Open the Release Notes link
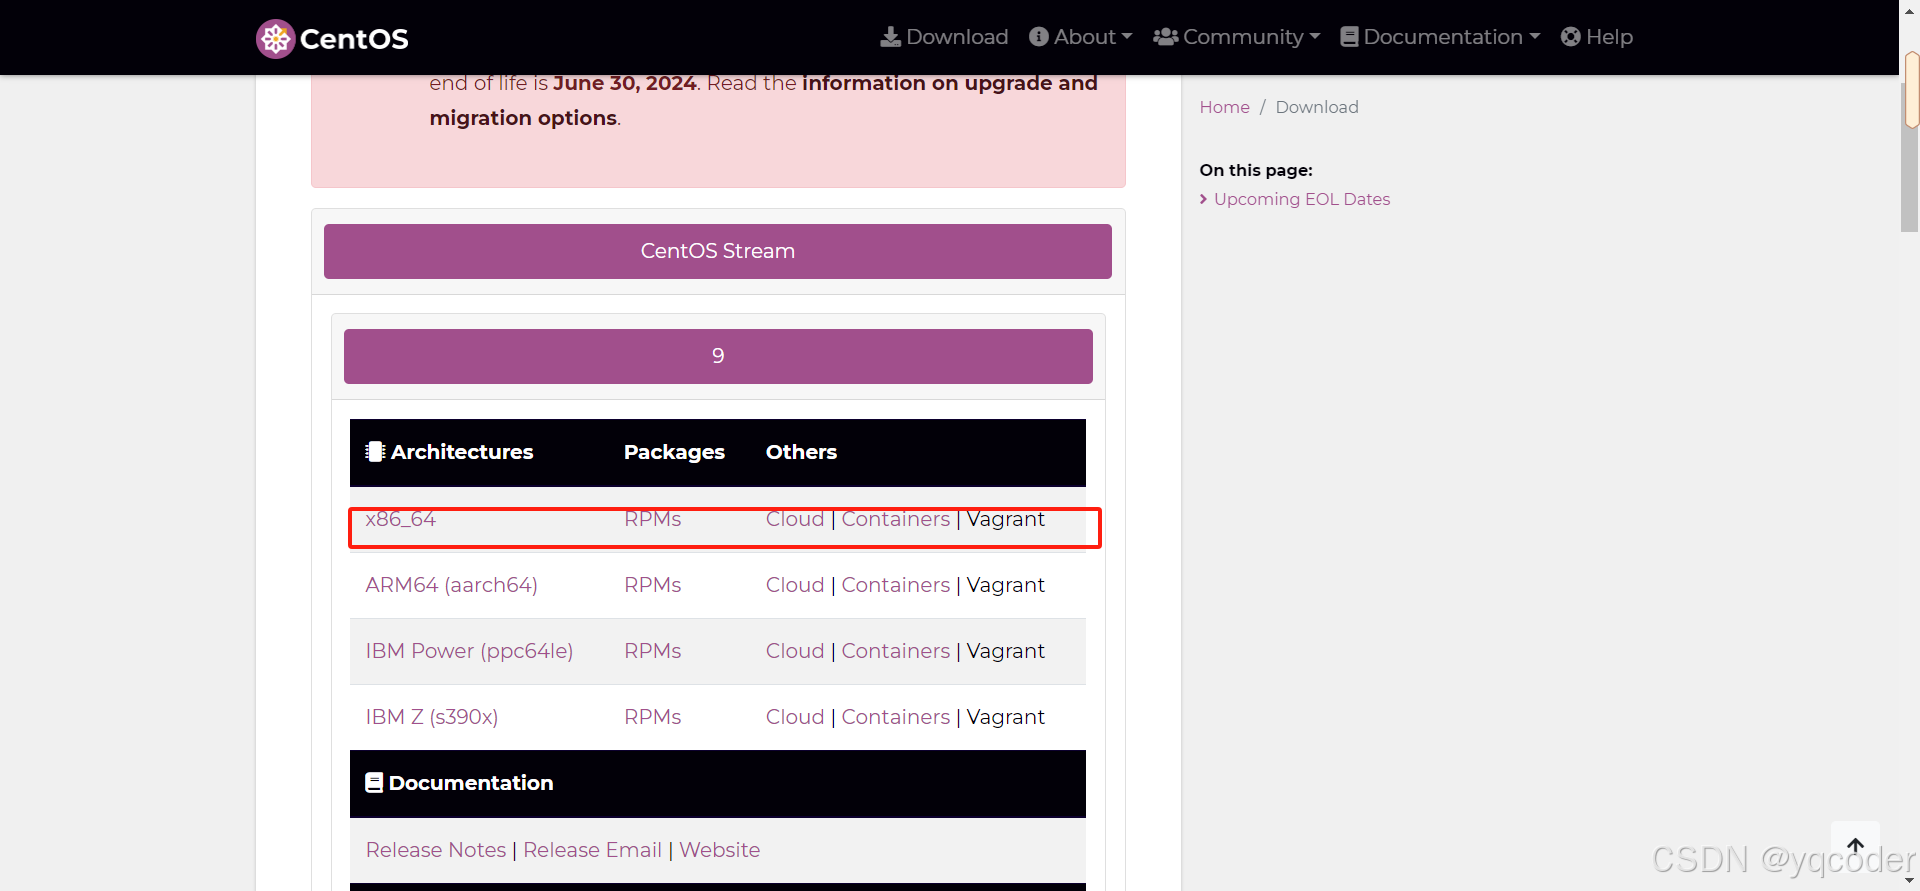1920x891 pixels. [x=436, y=850]
